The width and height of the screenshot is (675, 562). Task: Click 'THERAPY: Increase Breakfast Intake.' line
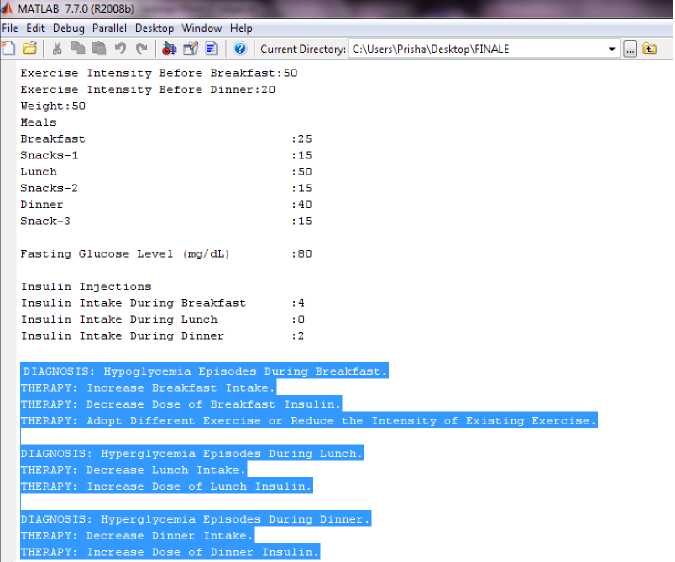148,388
